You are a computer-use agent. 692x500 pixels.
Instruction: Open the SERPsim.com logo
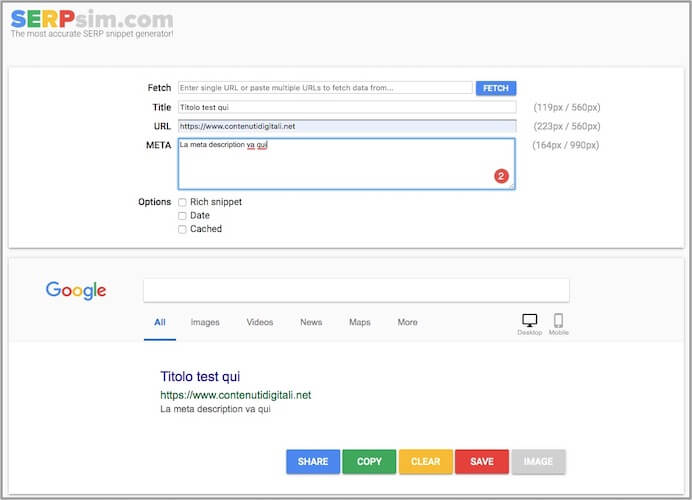[x=92, y=19]
